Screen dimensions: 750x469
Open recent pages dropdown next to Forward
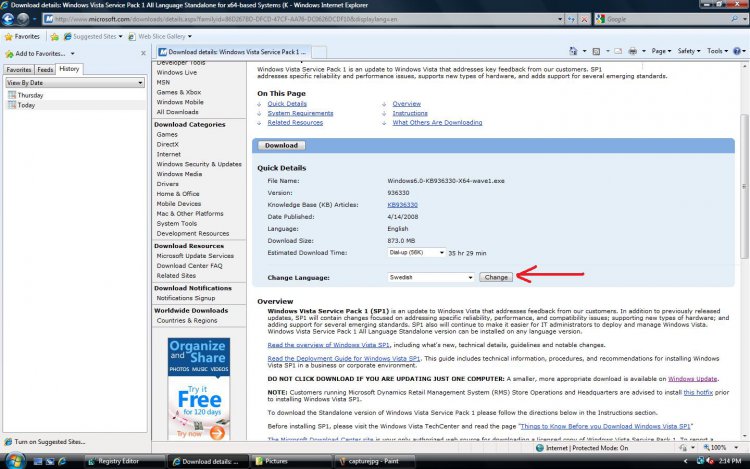[x=34, y=19]
